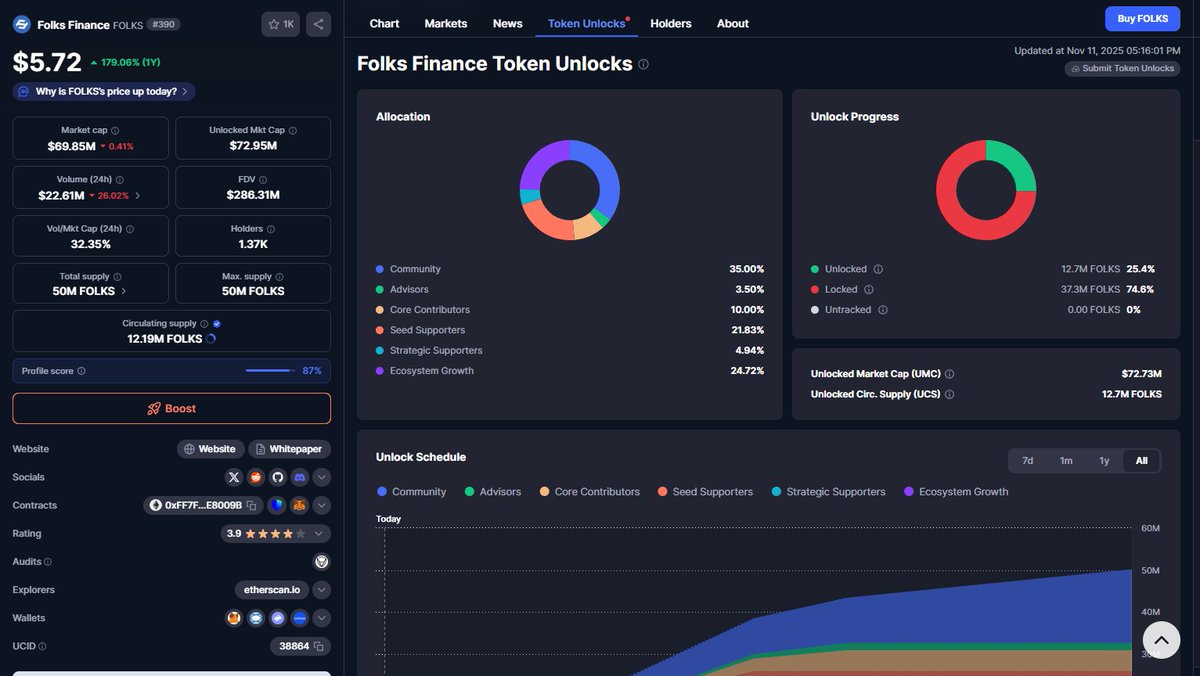The height and width of the screenshot is (676, 1200).
Task: Click Submit Token Unlocks
Action: 1122,69
